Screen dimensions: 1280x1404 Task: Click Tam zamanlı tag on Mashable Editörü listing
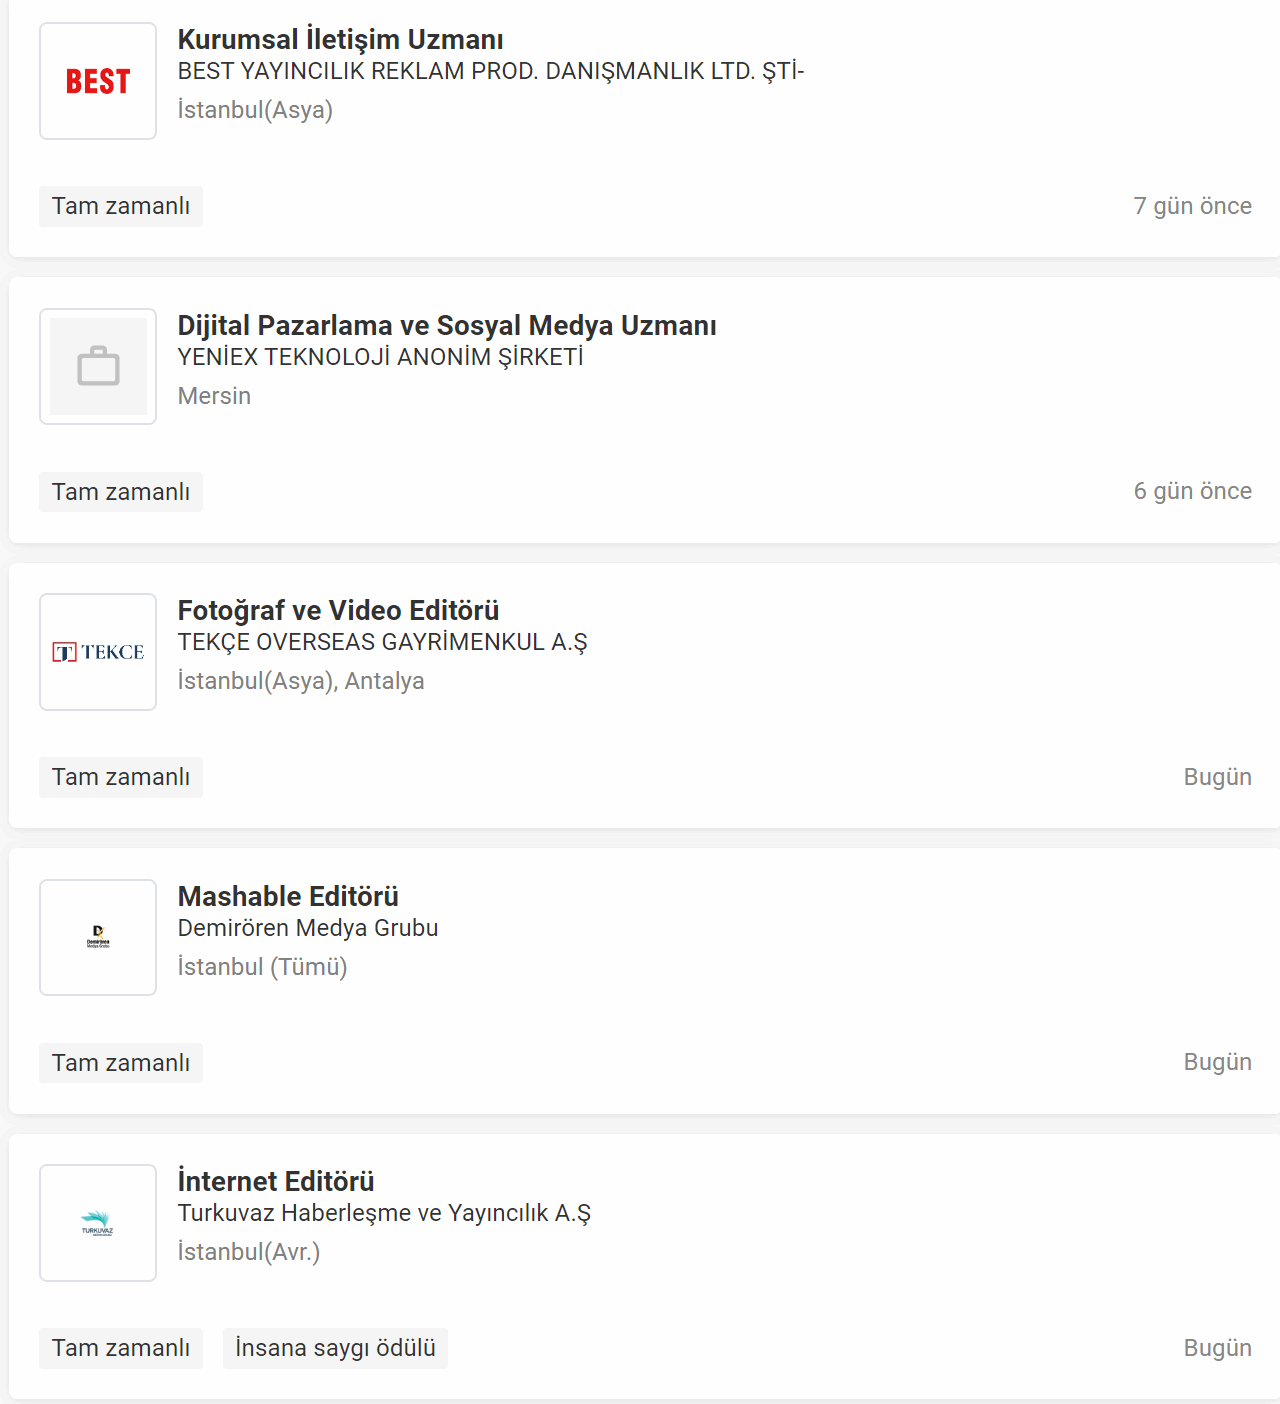[x=121, y=1063]
